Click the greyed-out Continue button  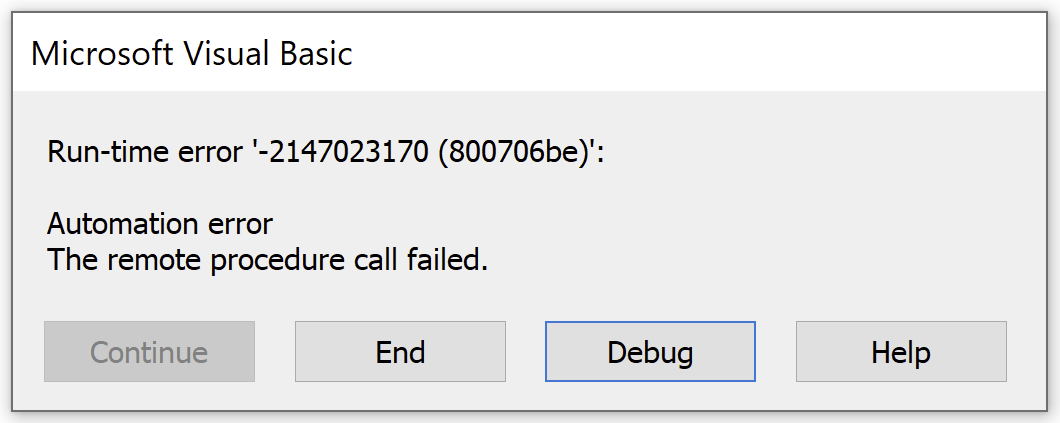149,352
